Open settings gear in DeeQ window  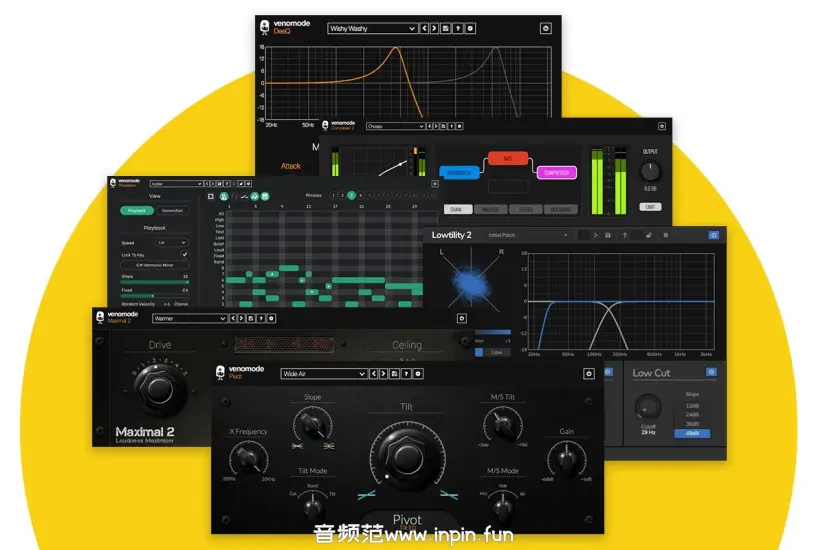[x=470, y=28]
